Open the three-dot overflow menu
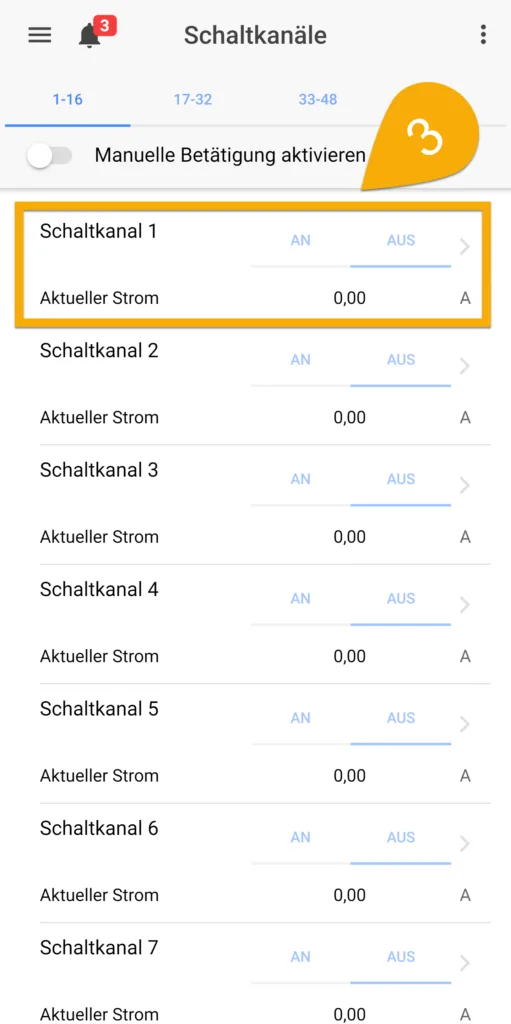Viewport: 511px width, 1024px height. (x=483, y=35)
